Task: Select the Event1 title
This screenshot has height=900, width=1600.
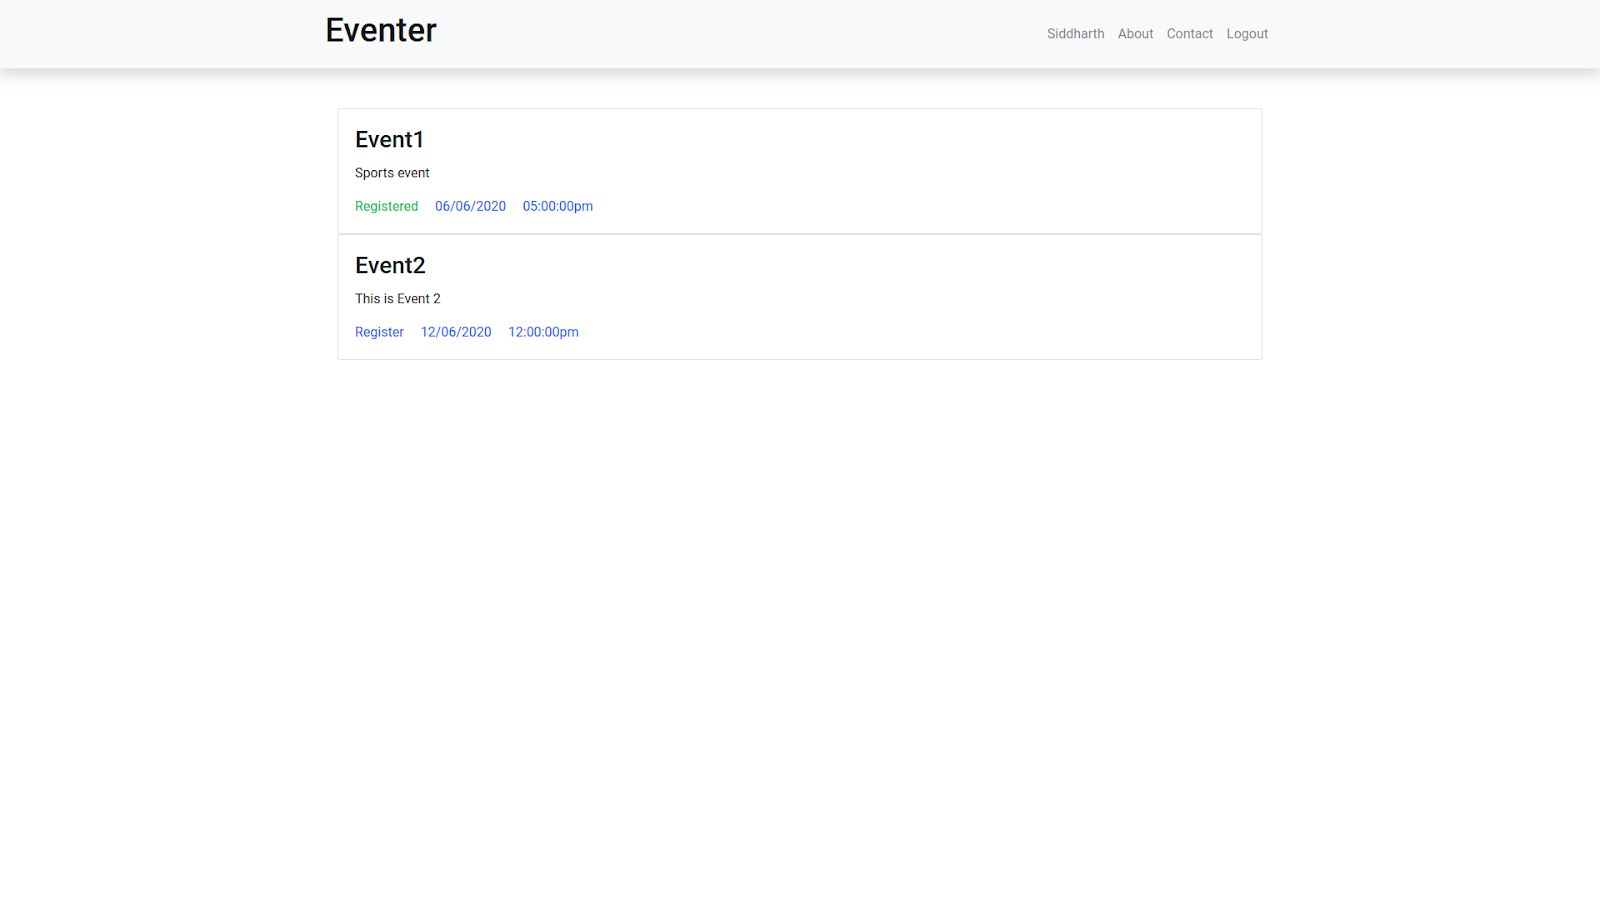Action: 389,139
